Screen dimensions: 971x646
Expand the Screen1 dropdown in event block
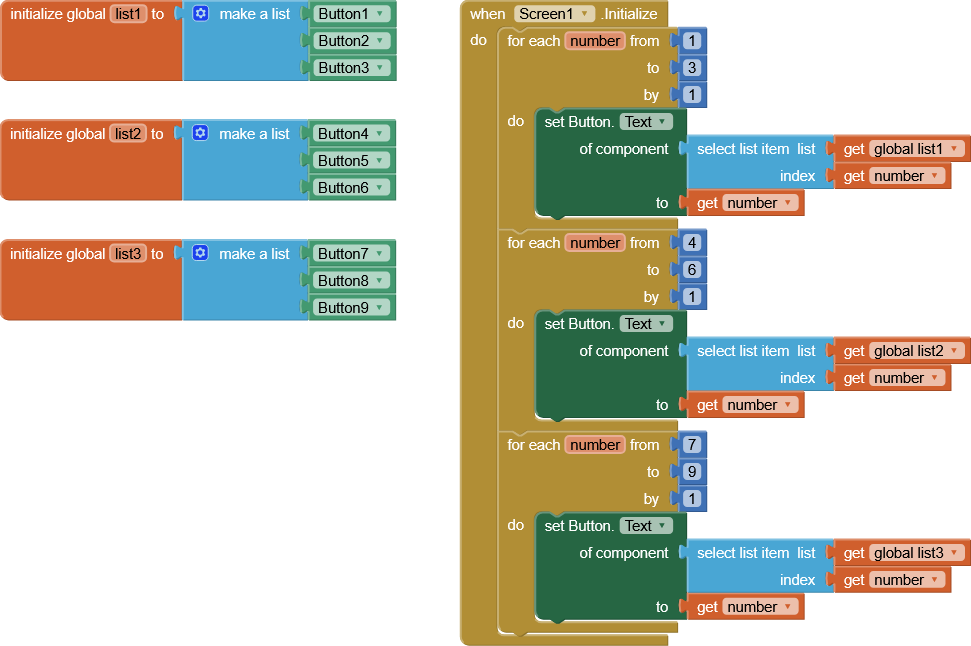click(x=584, y=14)
